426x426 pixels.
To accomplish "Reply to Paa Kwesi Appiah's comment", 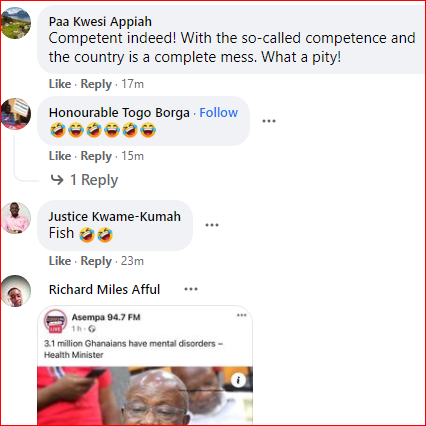I will click(x=96, y=84).
